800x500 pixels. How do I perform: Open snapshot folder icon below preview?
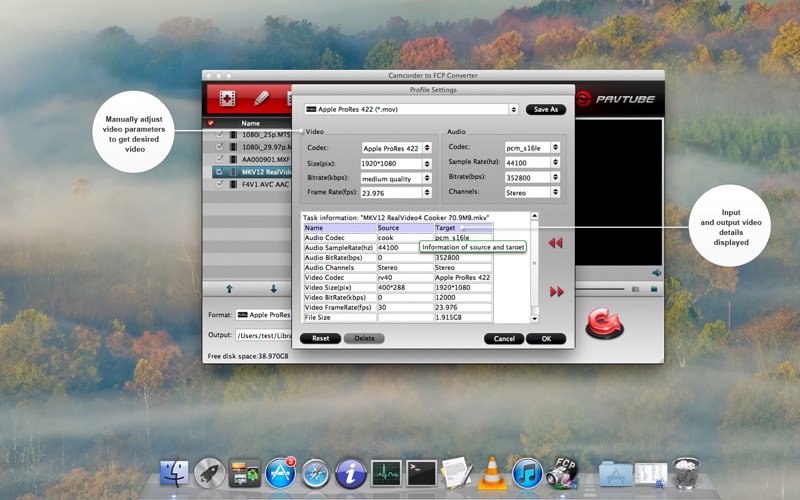(654, 289)
